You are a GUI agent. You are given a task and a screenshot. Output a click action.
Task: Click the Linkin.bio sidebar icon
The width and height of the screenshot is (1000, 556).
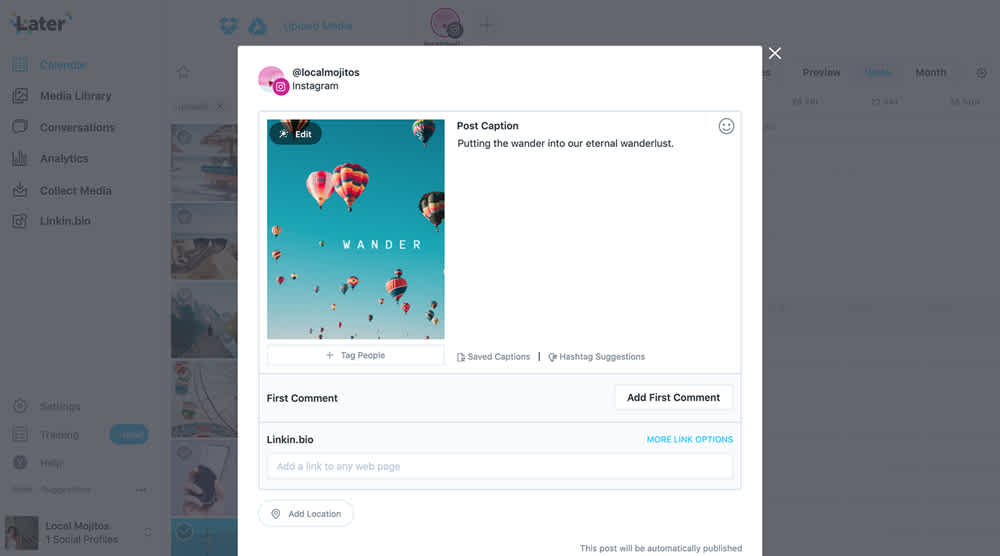coord(20,221)
